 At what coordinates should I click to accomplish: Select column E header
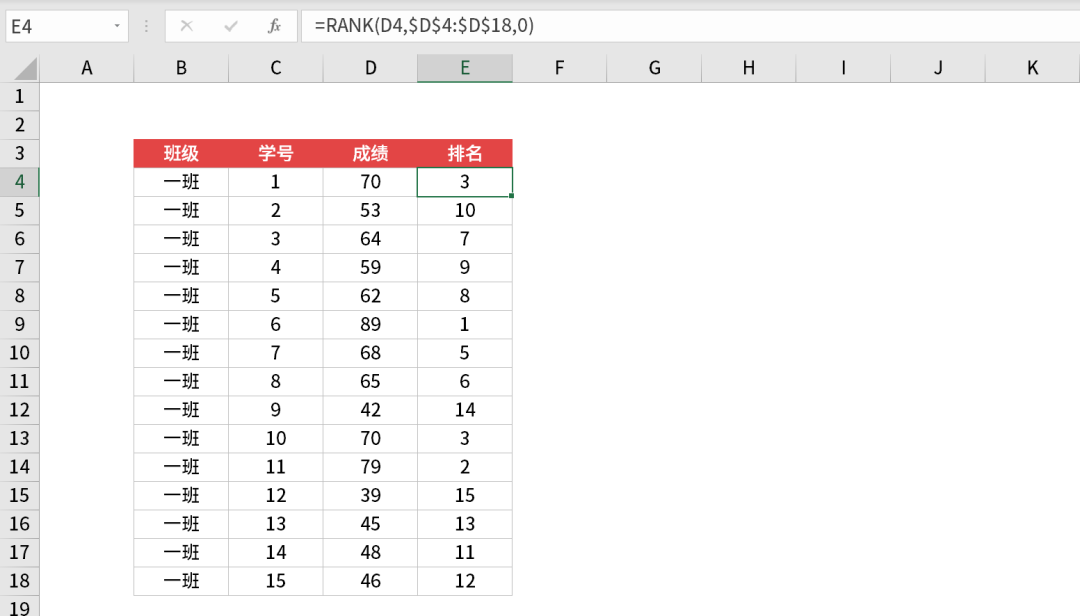[465, 68]
